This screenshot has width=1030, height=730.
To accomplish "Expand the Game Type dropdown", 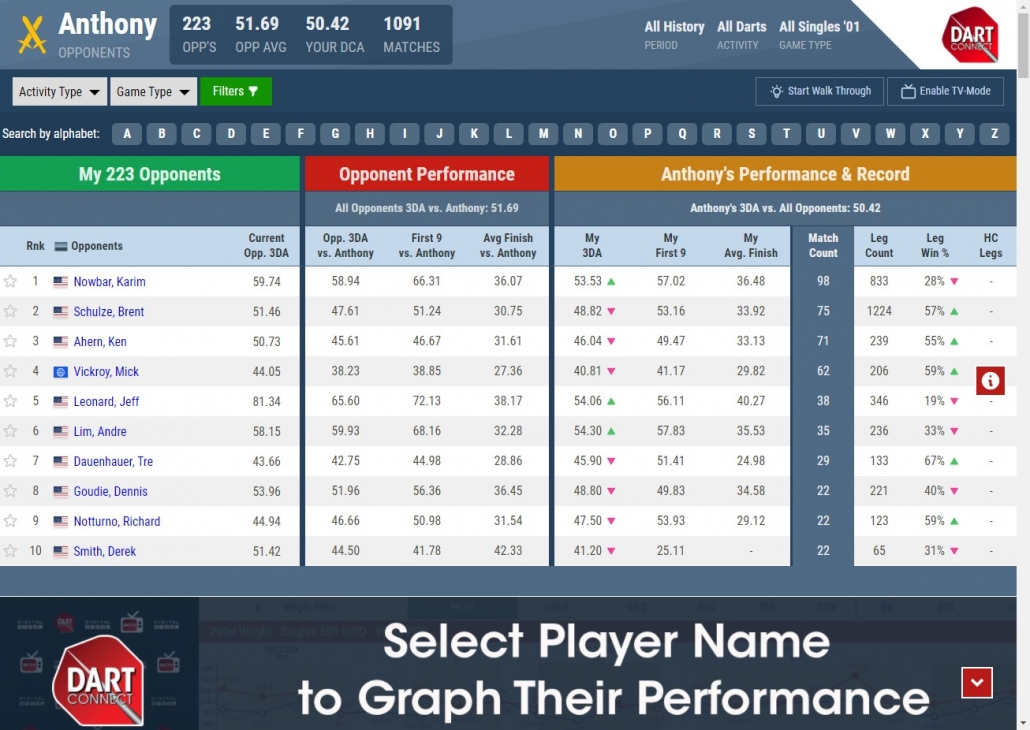I will point(153,92).
